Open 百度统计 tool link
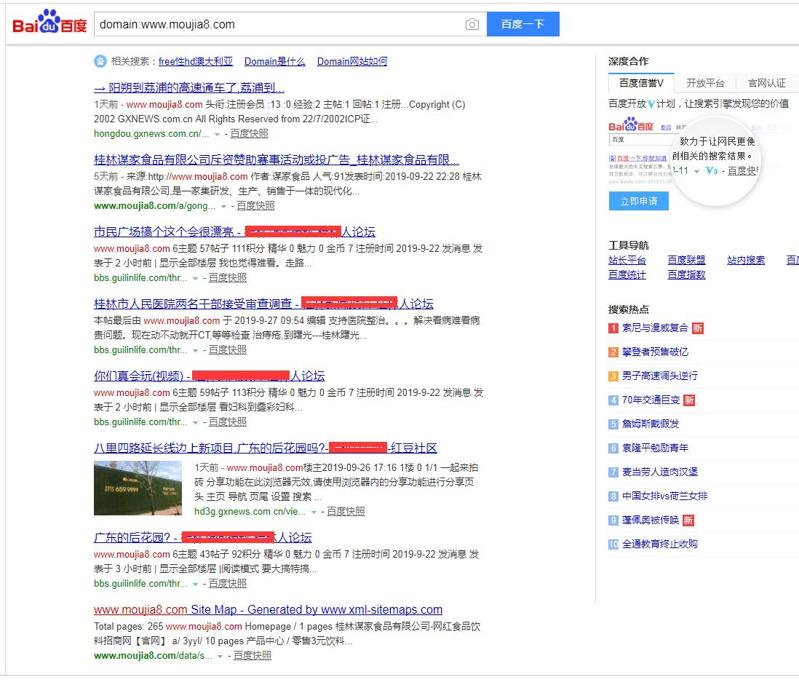Viewport: 799px width, 685px height. click(627, 275)
